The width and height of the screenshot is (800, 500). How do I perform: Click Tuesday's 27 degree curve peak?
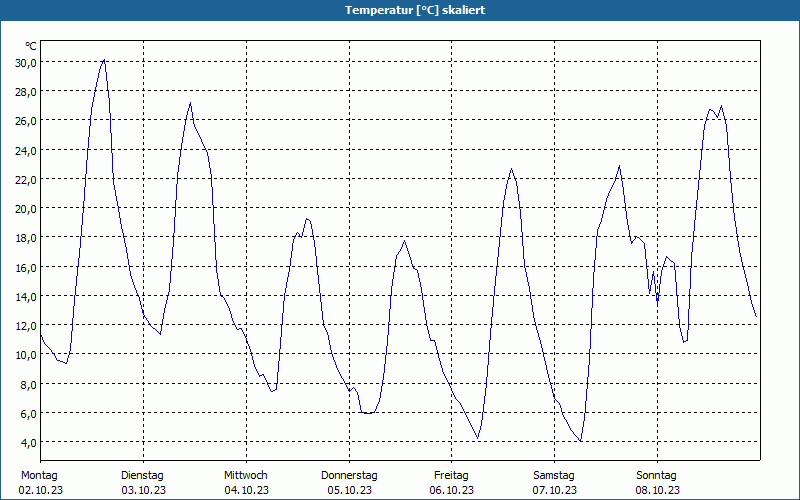pyautogui.click(x=190, y=103)
